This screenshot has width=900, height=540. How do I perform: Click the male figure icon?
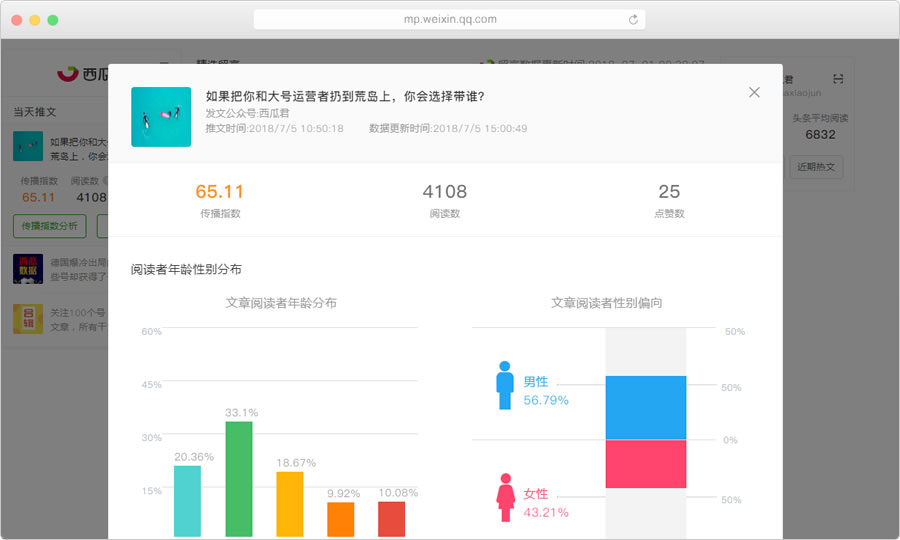click(x=505, y=385)
